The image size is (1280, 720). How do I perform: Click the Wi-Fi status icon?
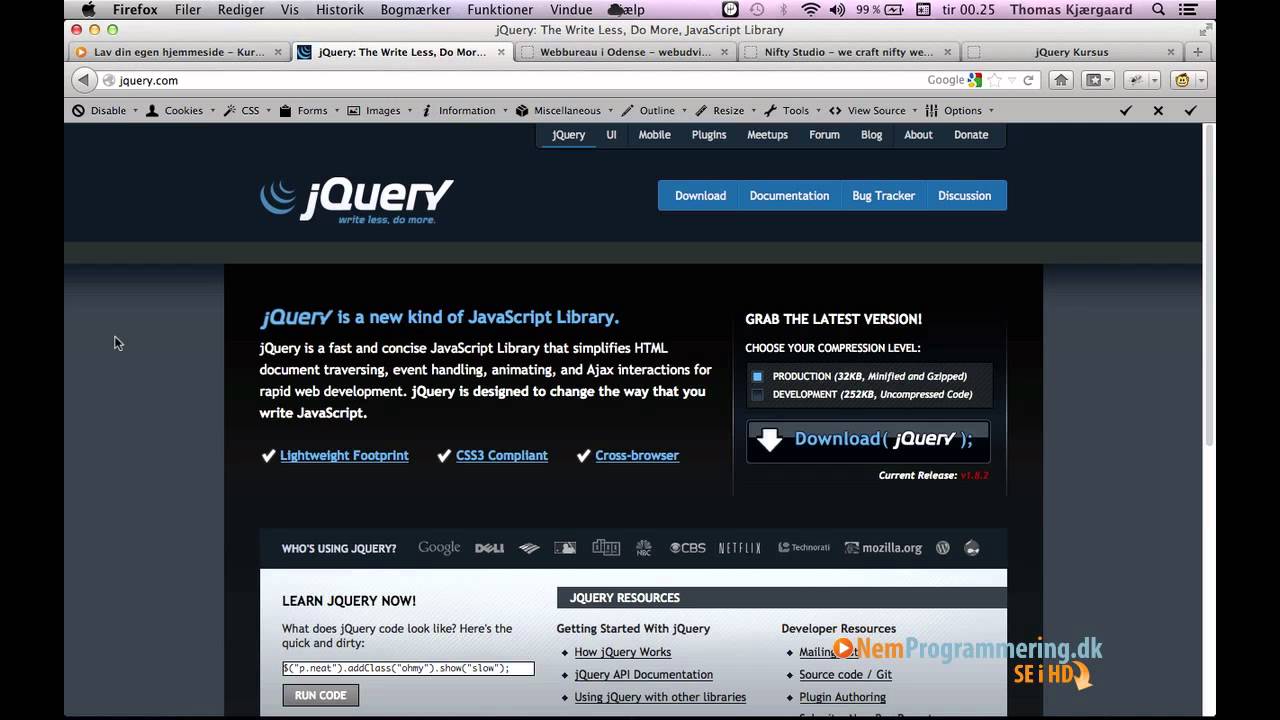[x=810, y=10]
